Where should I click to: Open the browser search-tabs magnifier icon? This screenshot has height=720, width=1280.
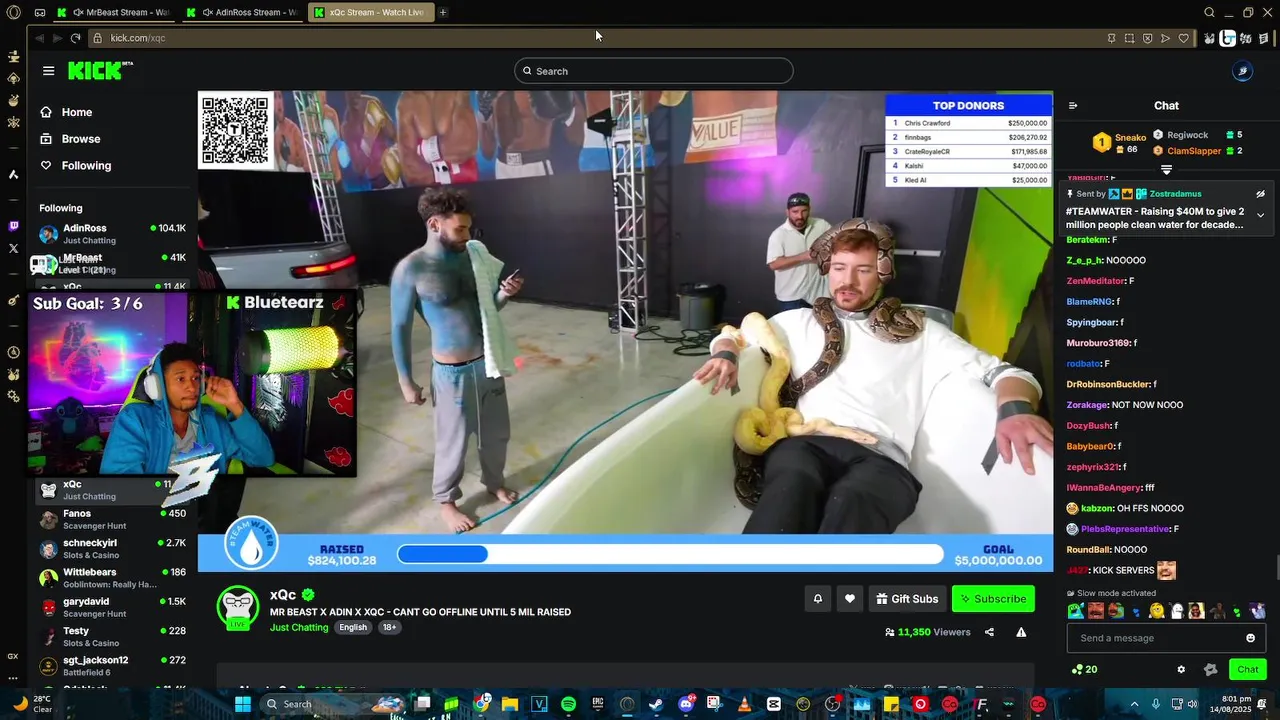(1209, 12)
